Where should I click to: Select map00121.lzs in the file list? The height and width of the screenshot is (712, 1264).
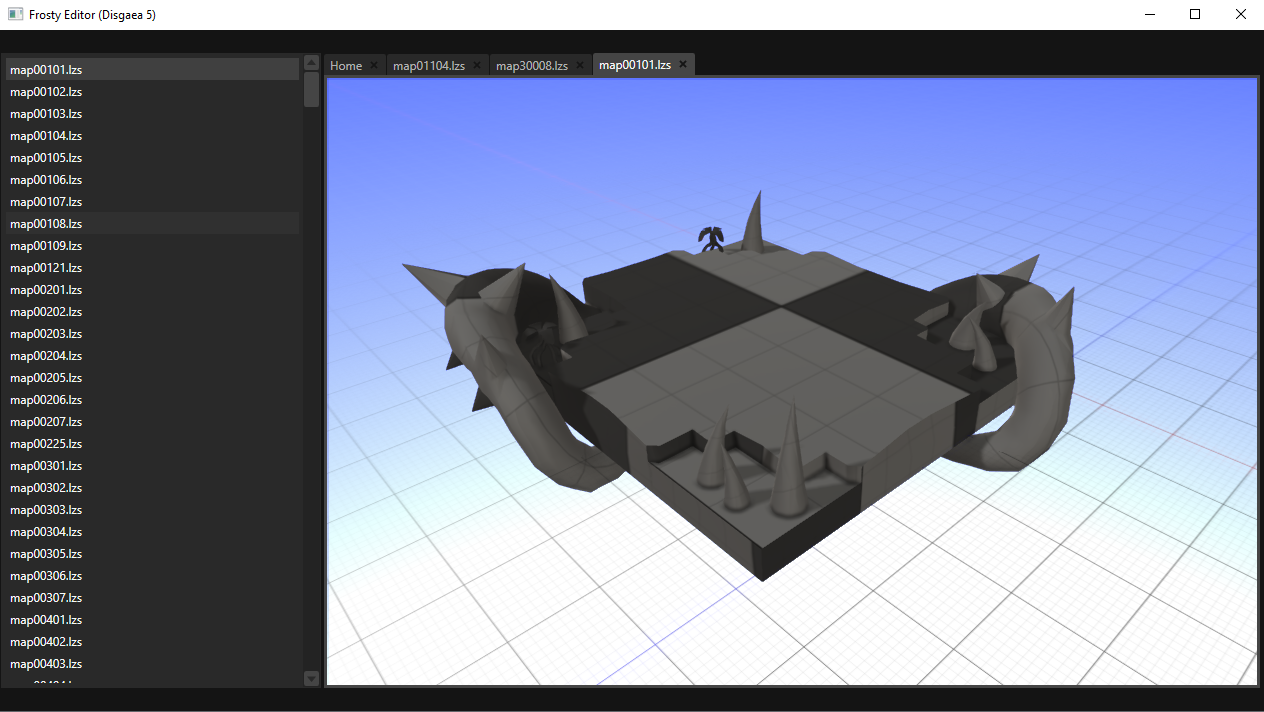[152, 267]
